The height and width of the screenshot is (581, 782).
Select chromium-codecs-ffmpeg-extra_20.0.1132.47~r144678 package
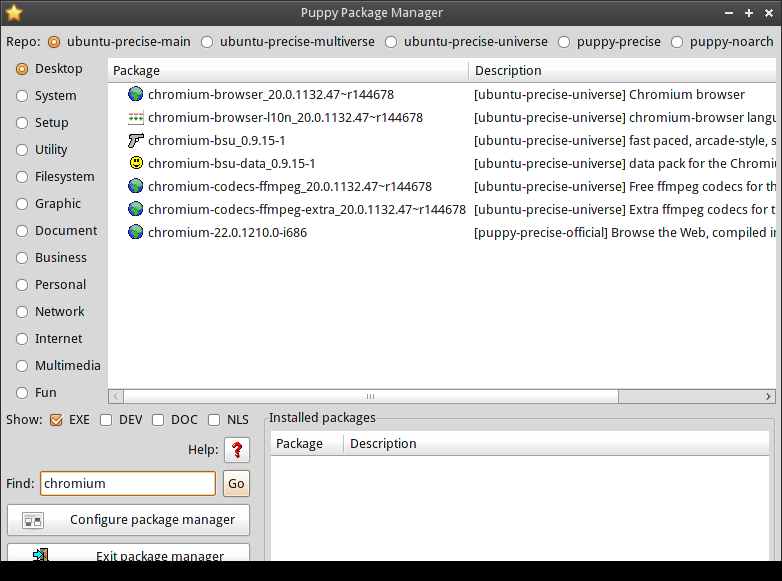click(307, 209)
